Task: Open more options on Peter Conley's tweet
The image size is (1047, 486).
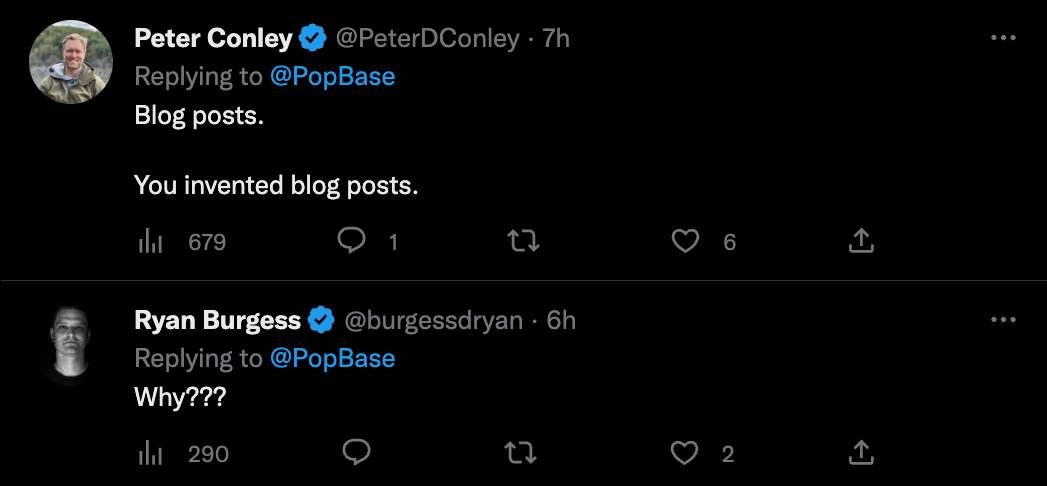Action: coord(1002,38)
